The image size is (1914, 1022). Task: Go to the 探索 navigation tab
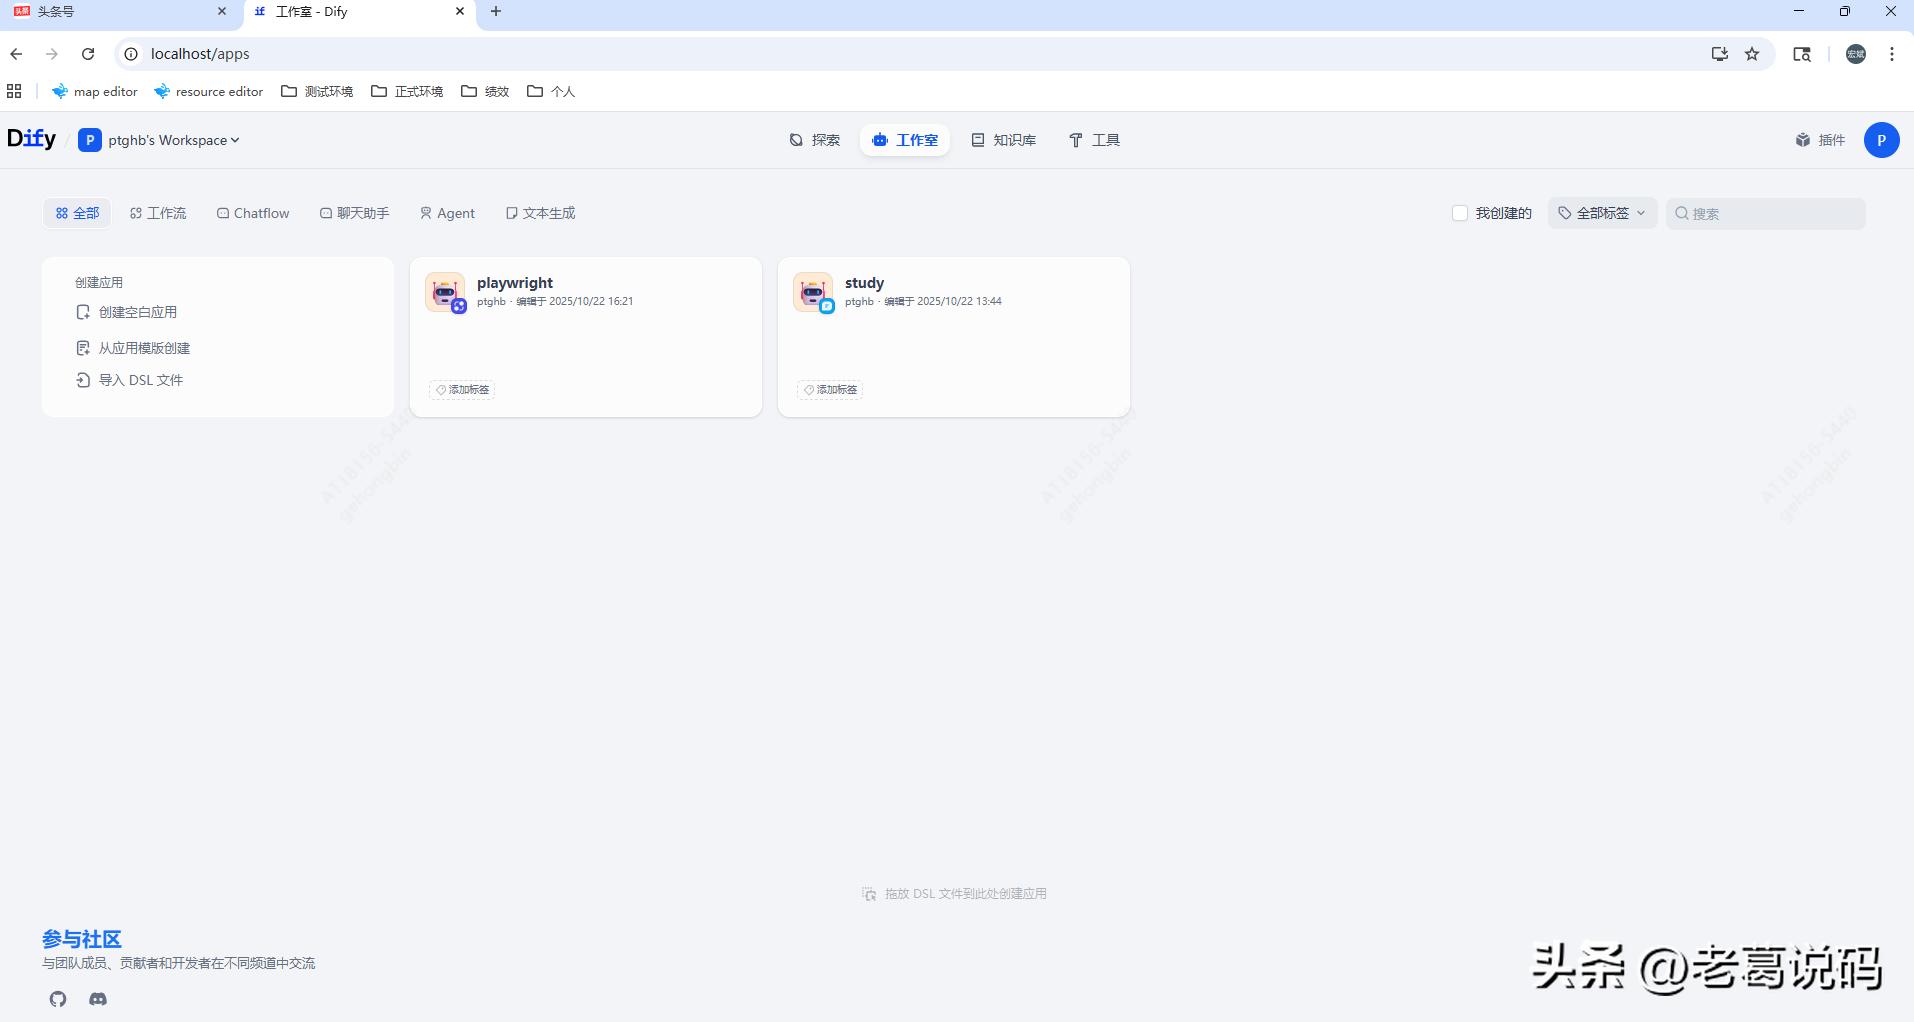click(x=815, y=140)
